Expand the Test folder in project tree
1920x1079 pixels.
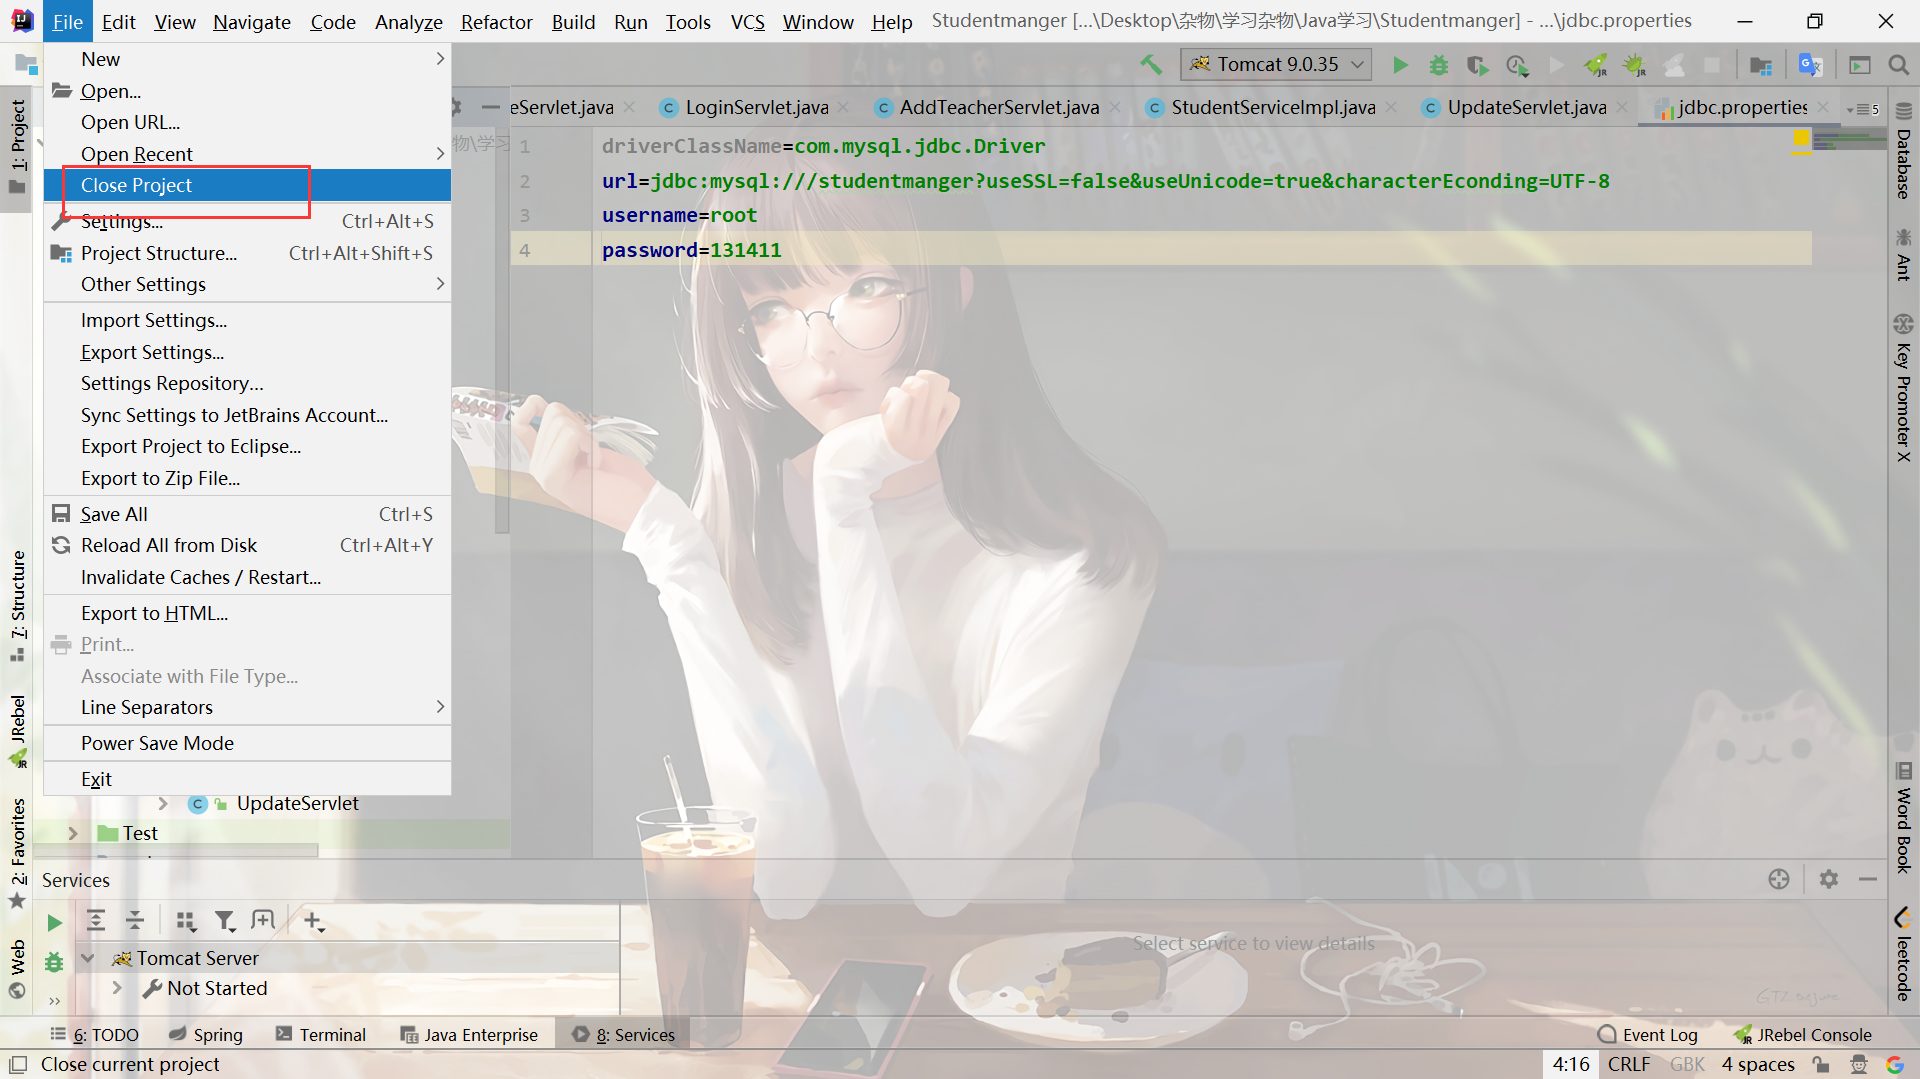click(x=73, y=833)
